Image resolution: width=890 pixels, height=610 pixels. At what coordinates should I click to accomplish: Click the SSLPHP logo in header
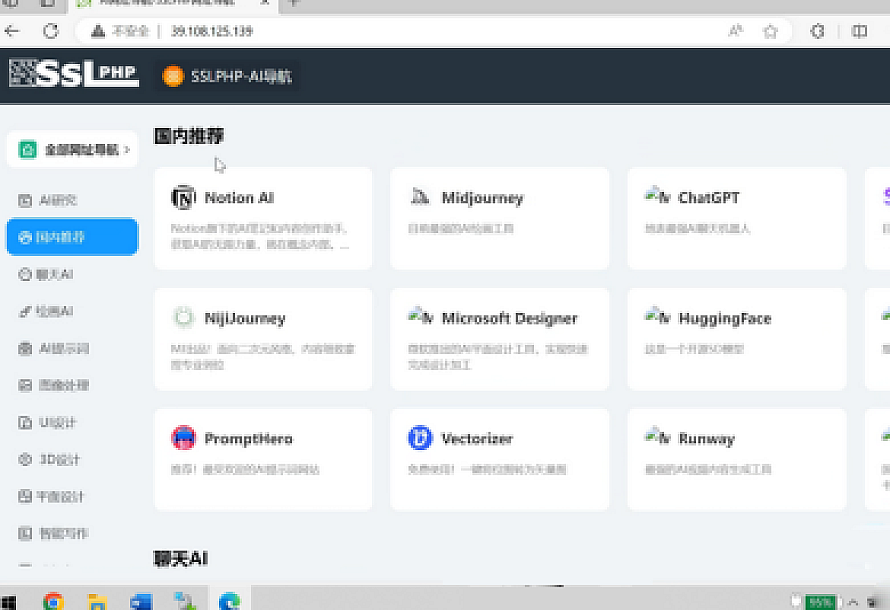pos(74,75)
